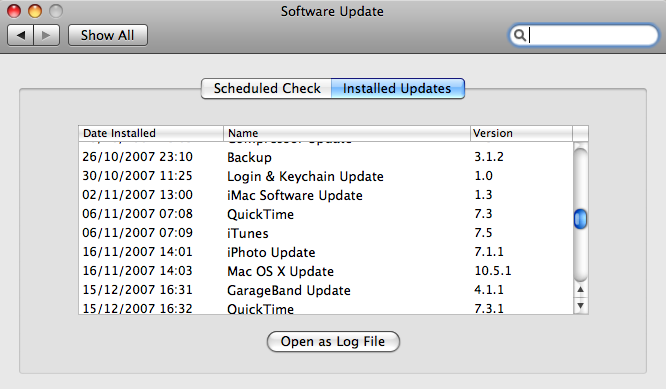This screenshot has height=389, width=666.
Task: Click the blue scrollbar thumb
Action: click(x=581, y=219)
